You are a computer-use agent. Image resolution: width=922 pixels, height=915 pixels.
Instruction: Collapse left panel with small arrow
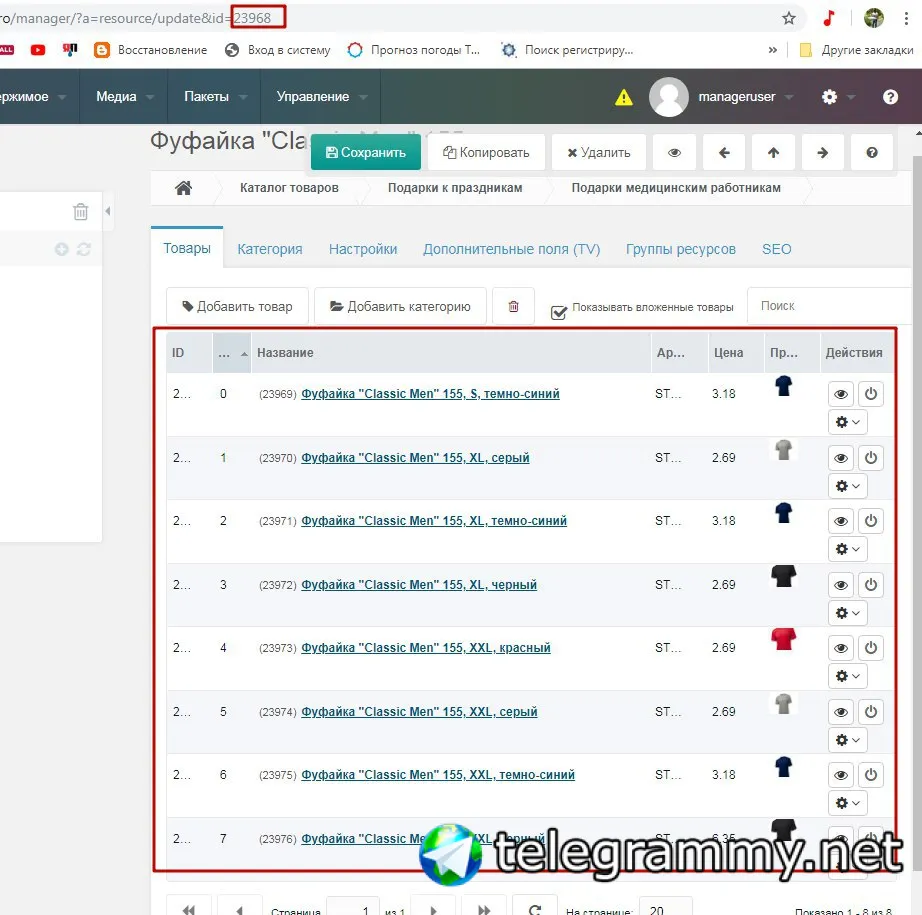coord(108,211)
